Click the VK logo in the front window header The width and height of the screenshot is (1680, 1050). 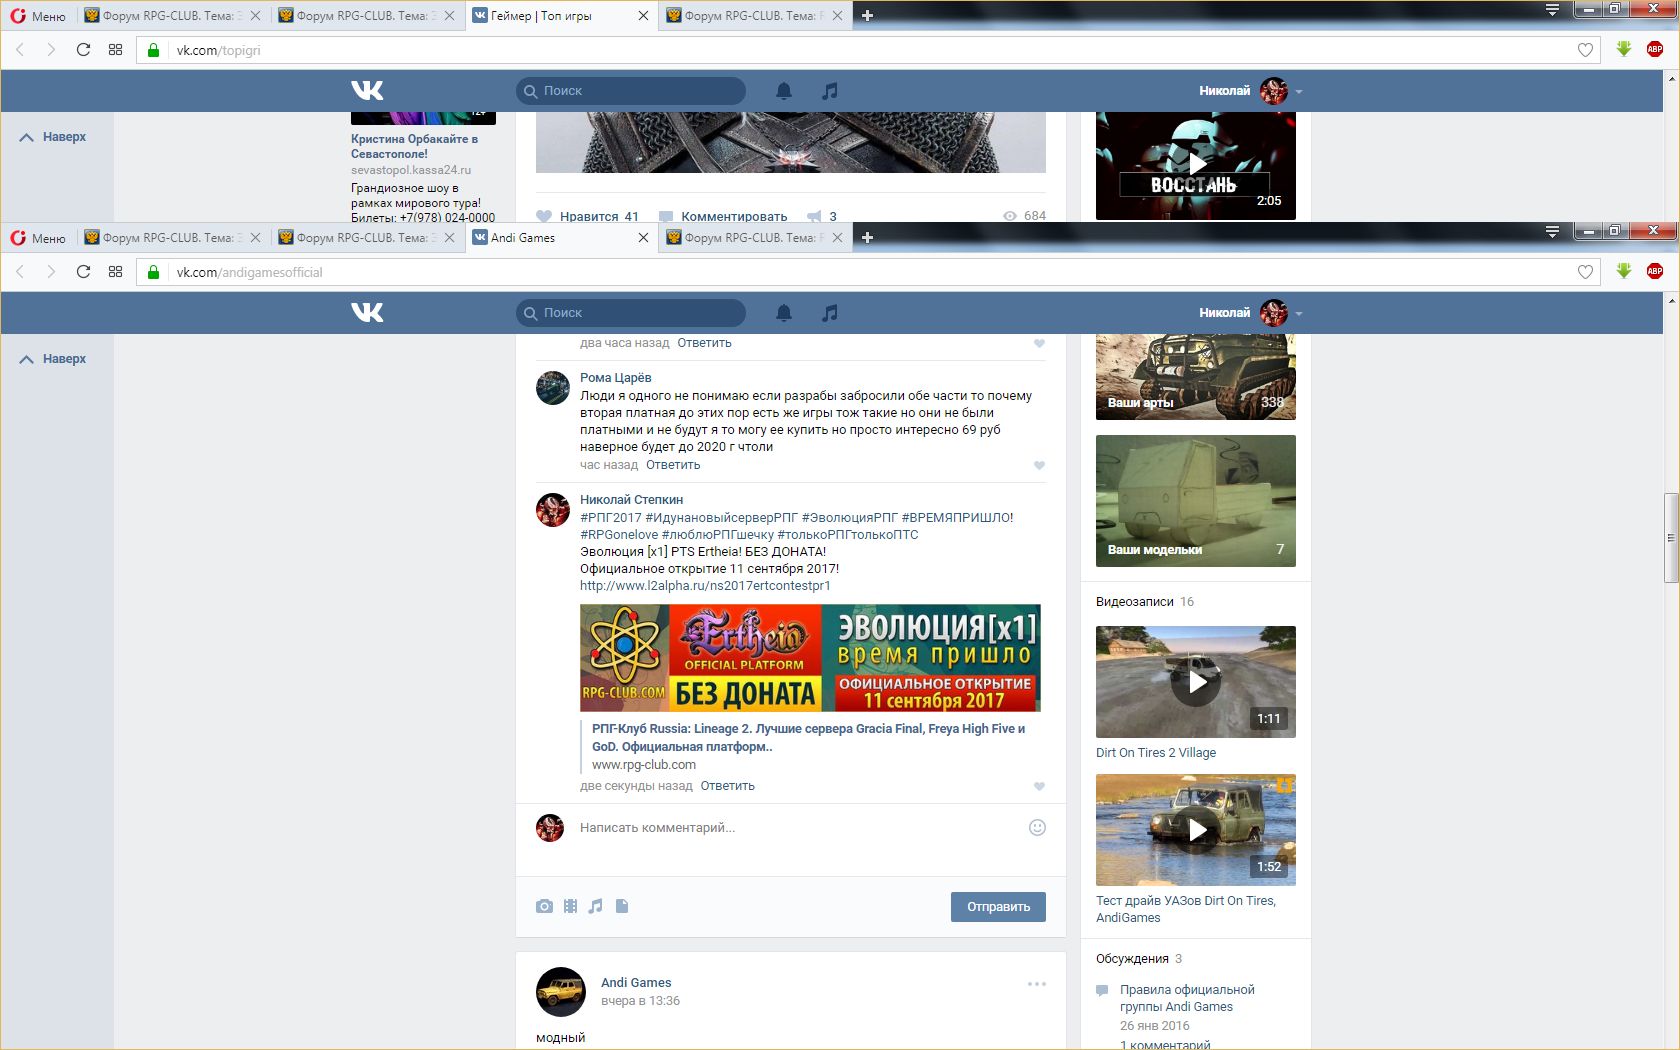(x=367, y=313)
